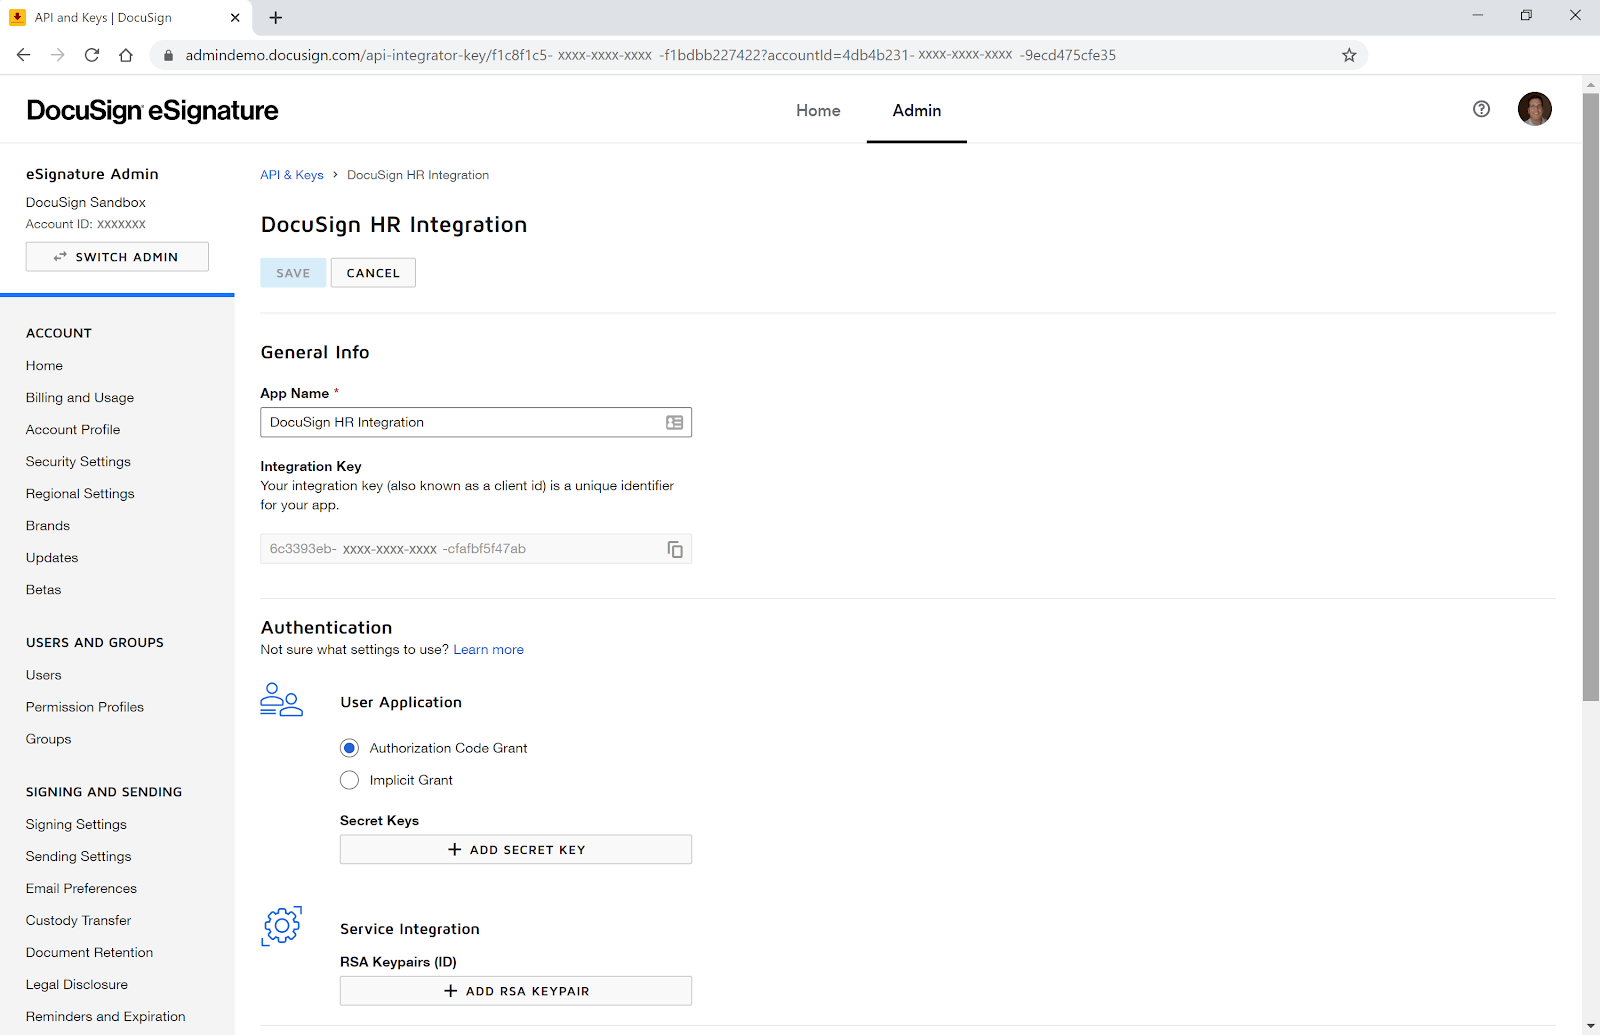
Task: Open your profile avatar menu
Action: [x=1534, y=109]
